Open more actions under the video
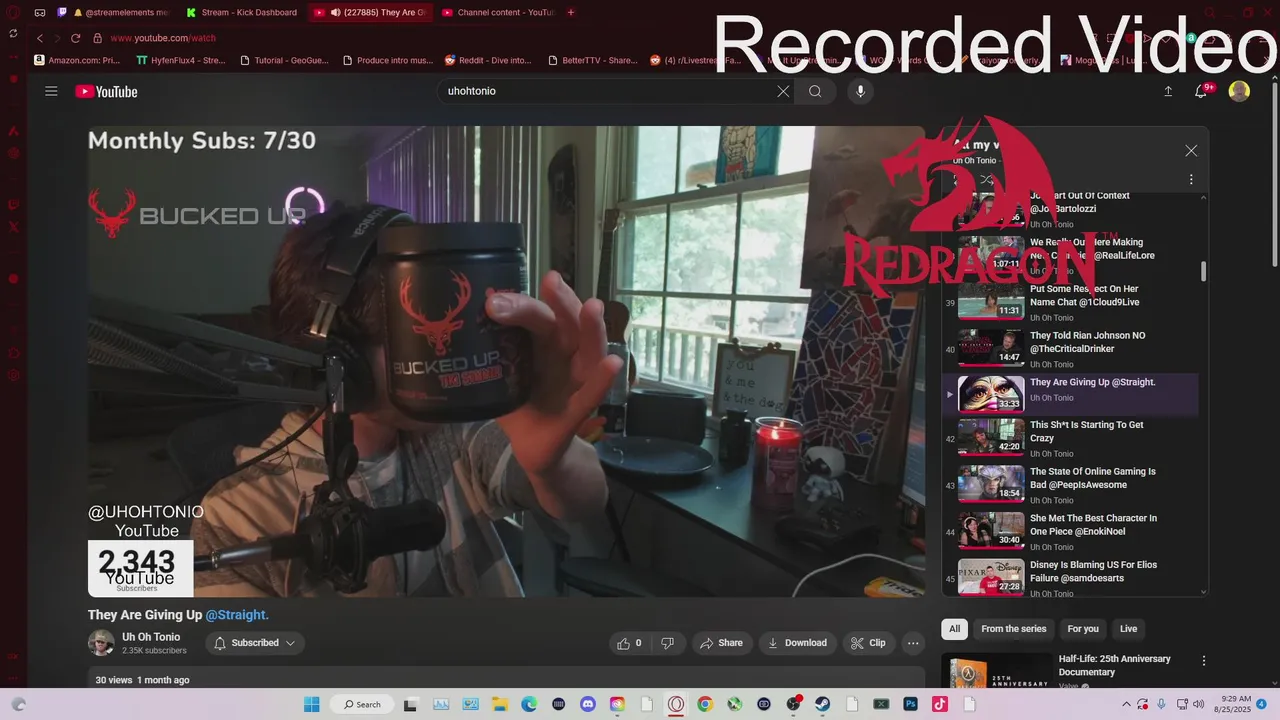The height and width of the screenshot is (720, 1280). (913, 643)
